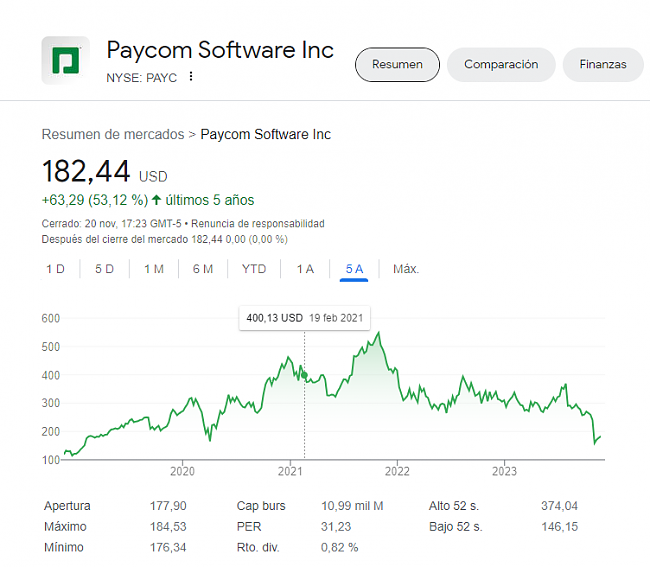Viewport: 650px width, 567px height.
Task: Click the 2020 label on chart axis
Action: pyautogui.click(x=182, y=471)
